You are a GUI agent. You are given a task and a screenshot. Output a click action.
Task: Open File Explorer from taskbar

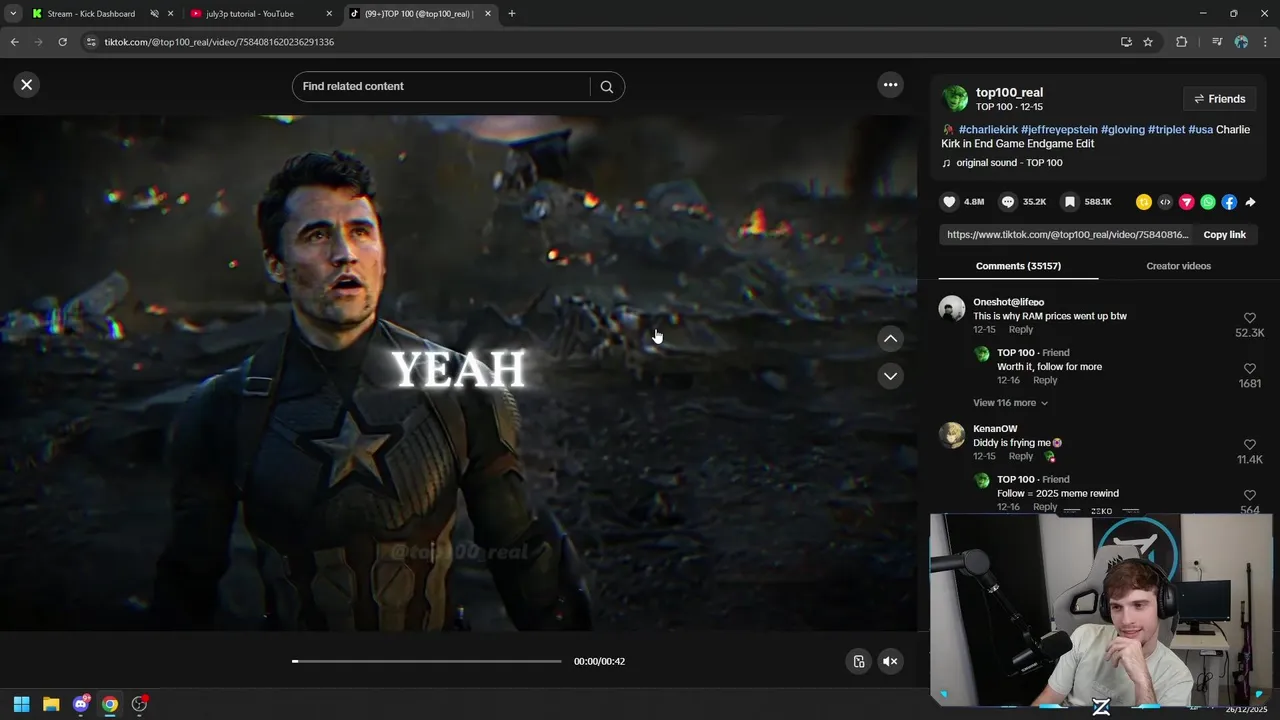coord(51,704)
